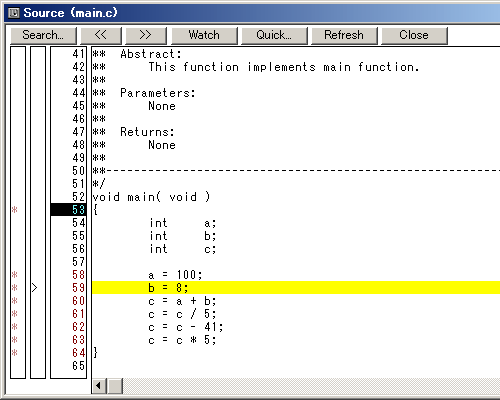Click the highlighted statement b = 8

(168, 288)
